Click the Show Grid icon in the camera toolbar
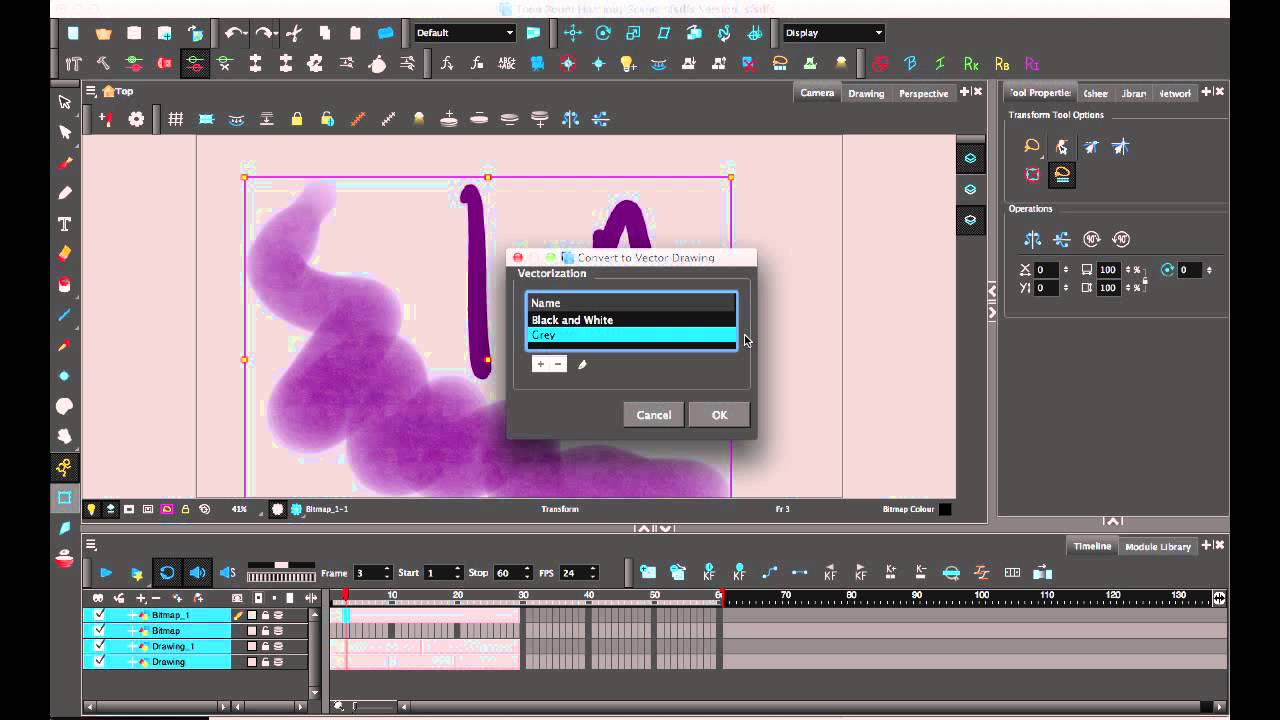Image resolution: width=1280 pixels, height=720 pixels. click(x=175, y=119)
